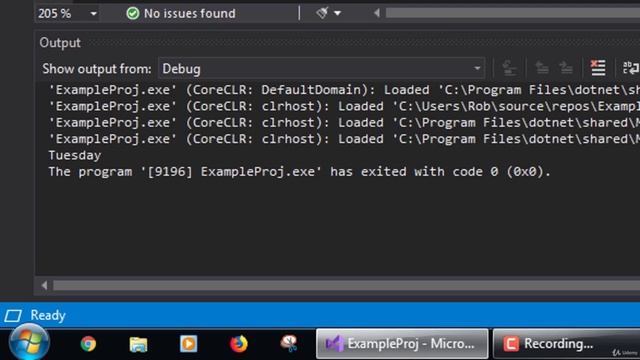Screen dimensions: 640x360
Task: Open Windows Media Player from the taskbar
Action: [x=189, y=344]
